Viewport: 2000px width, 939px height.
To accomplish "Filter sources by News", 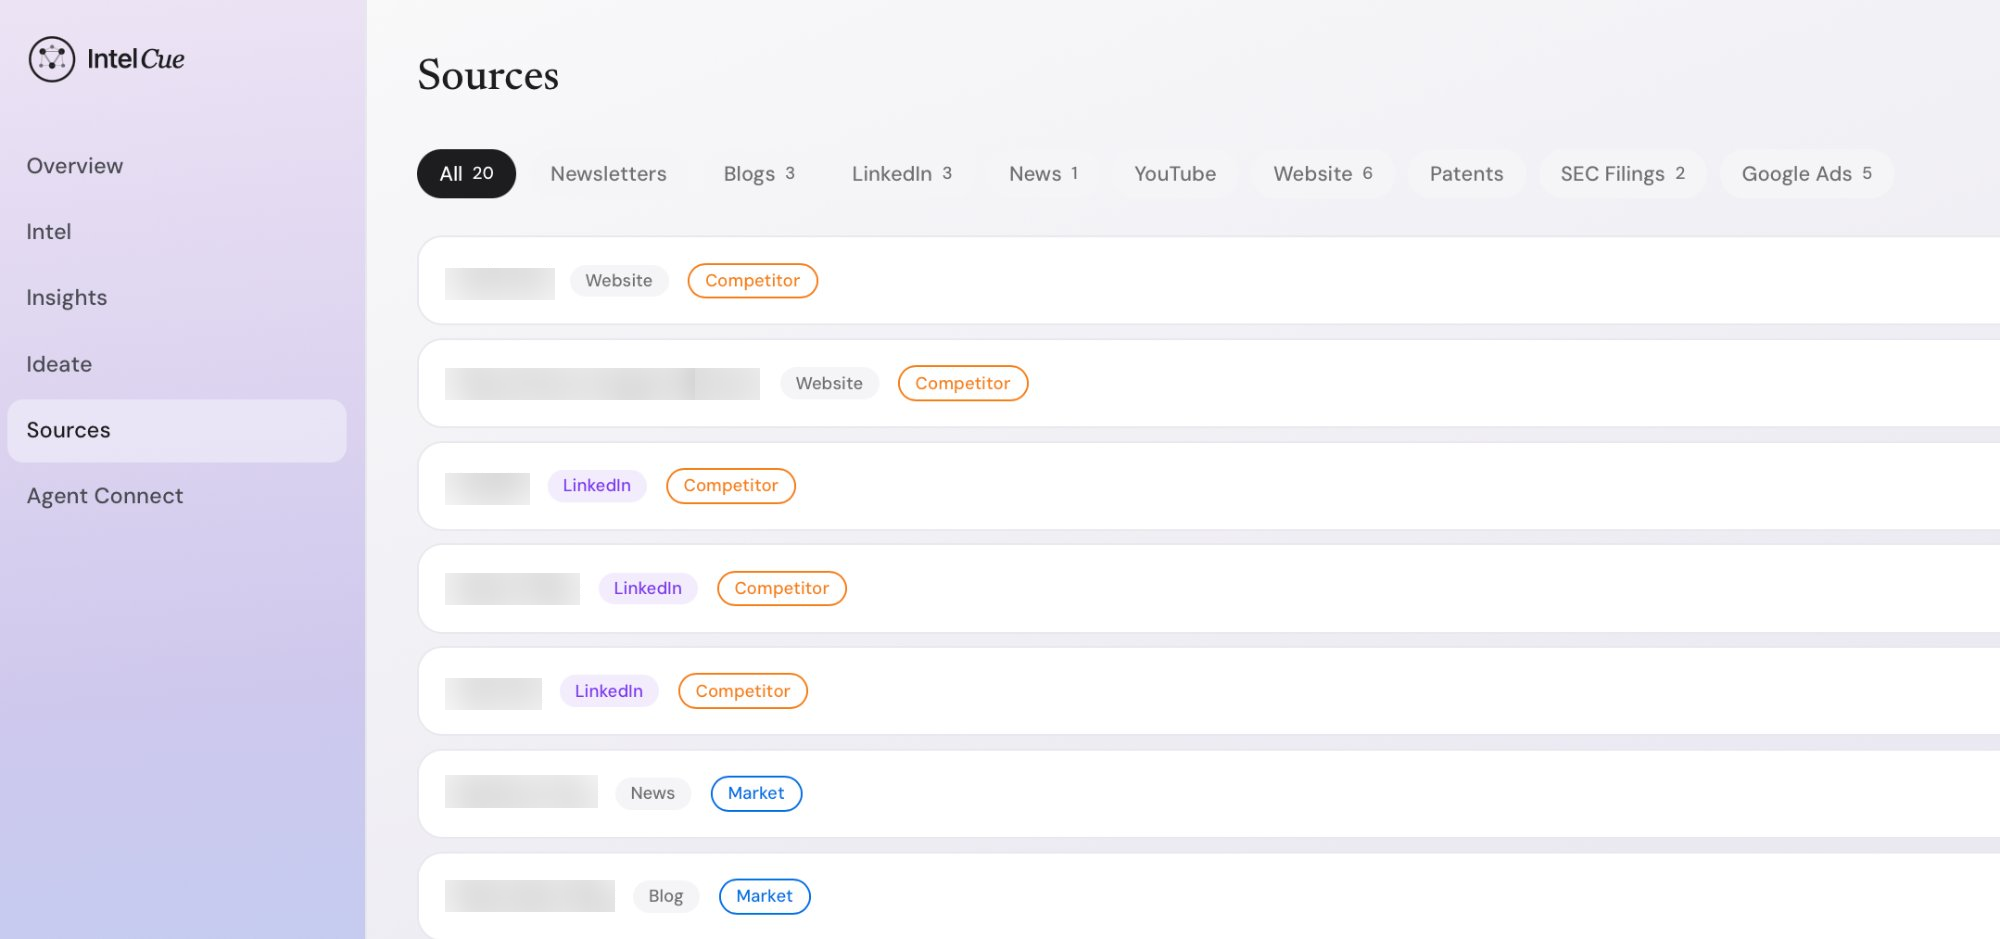I will point(1043,174).
